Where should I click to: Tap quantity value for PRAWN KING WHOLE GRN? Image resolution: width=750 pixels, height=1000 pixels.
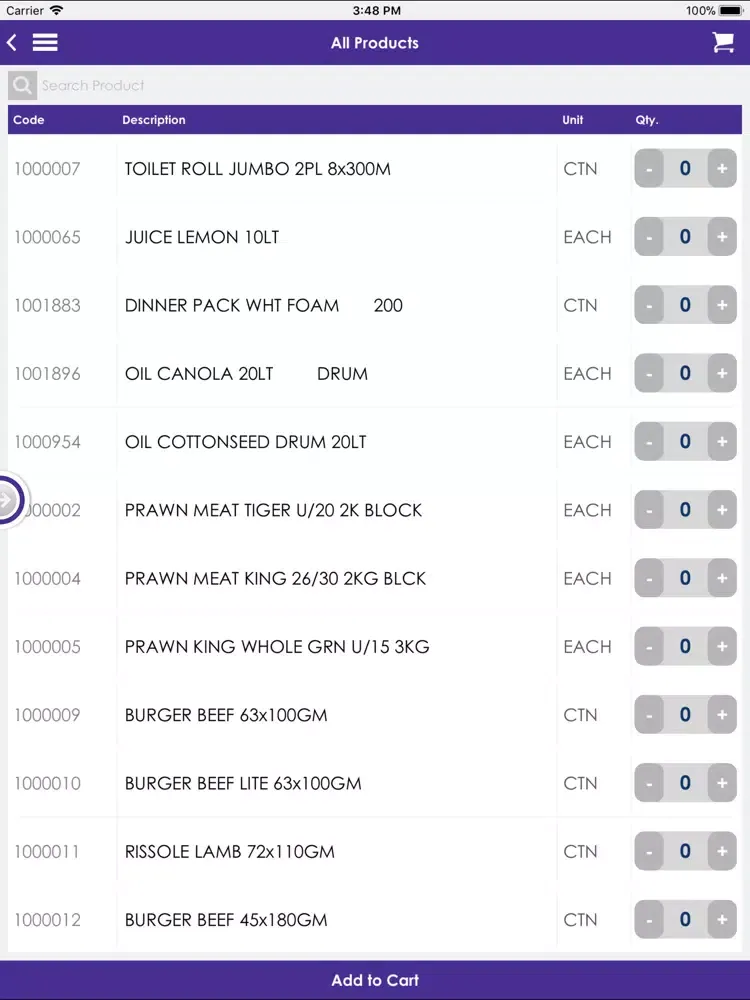[x=685, y=646]
